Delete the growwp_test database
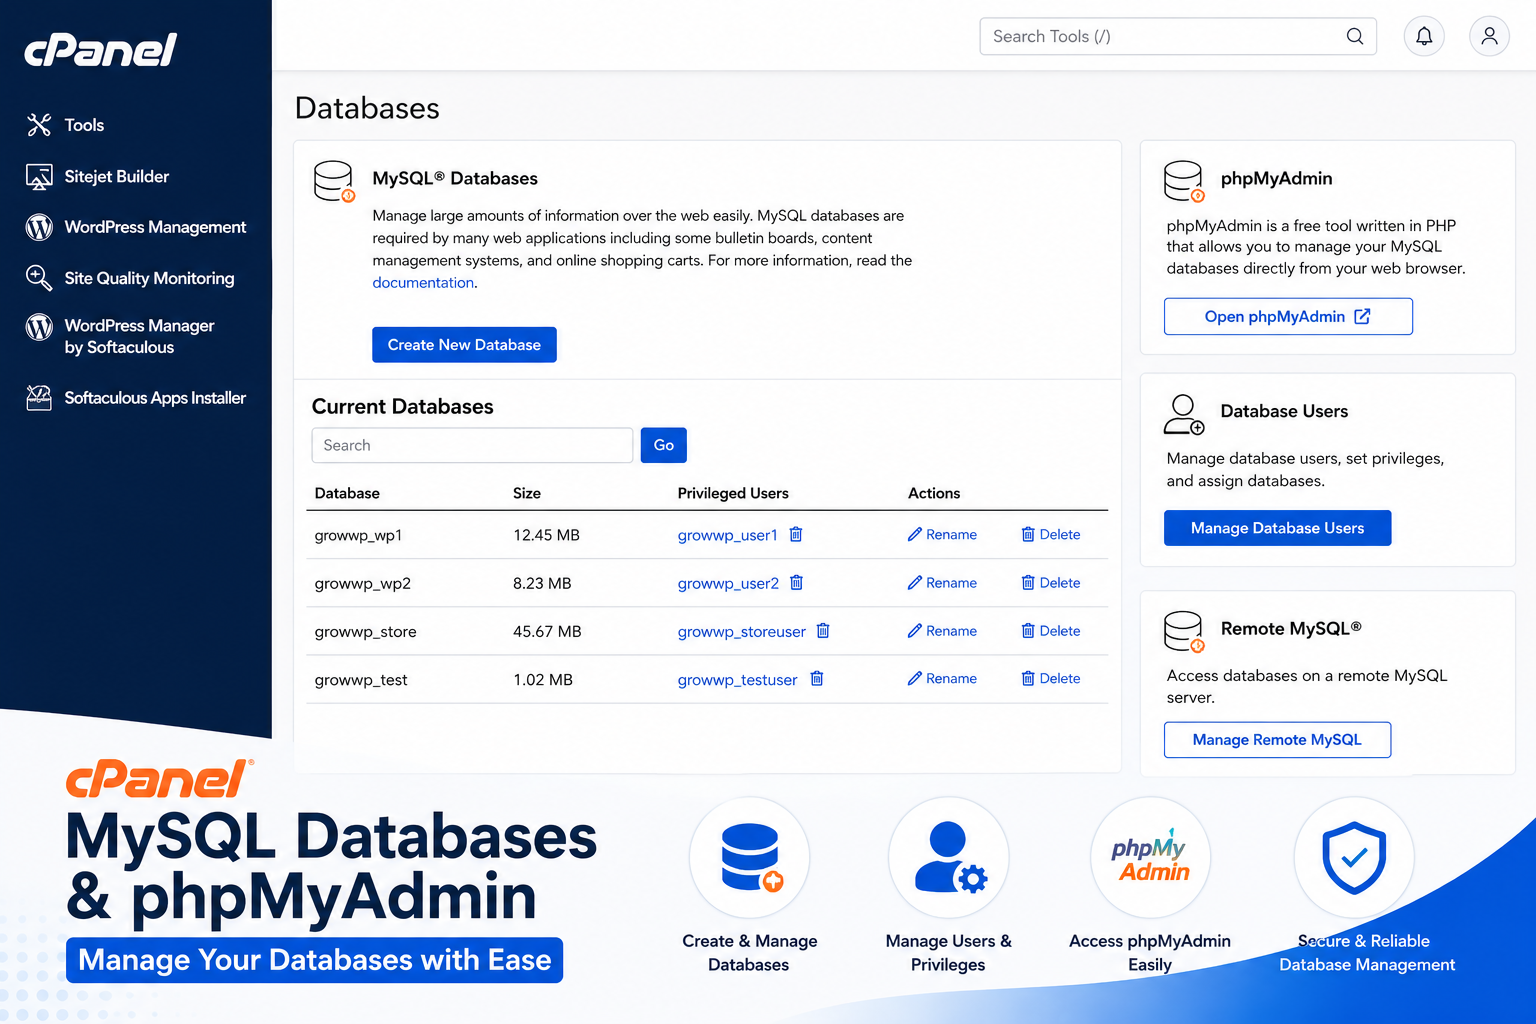Image resolution: width=1536 pixels, height=1024 pixels. [1051, 679]
